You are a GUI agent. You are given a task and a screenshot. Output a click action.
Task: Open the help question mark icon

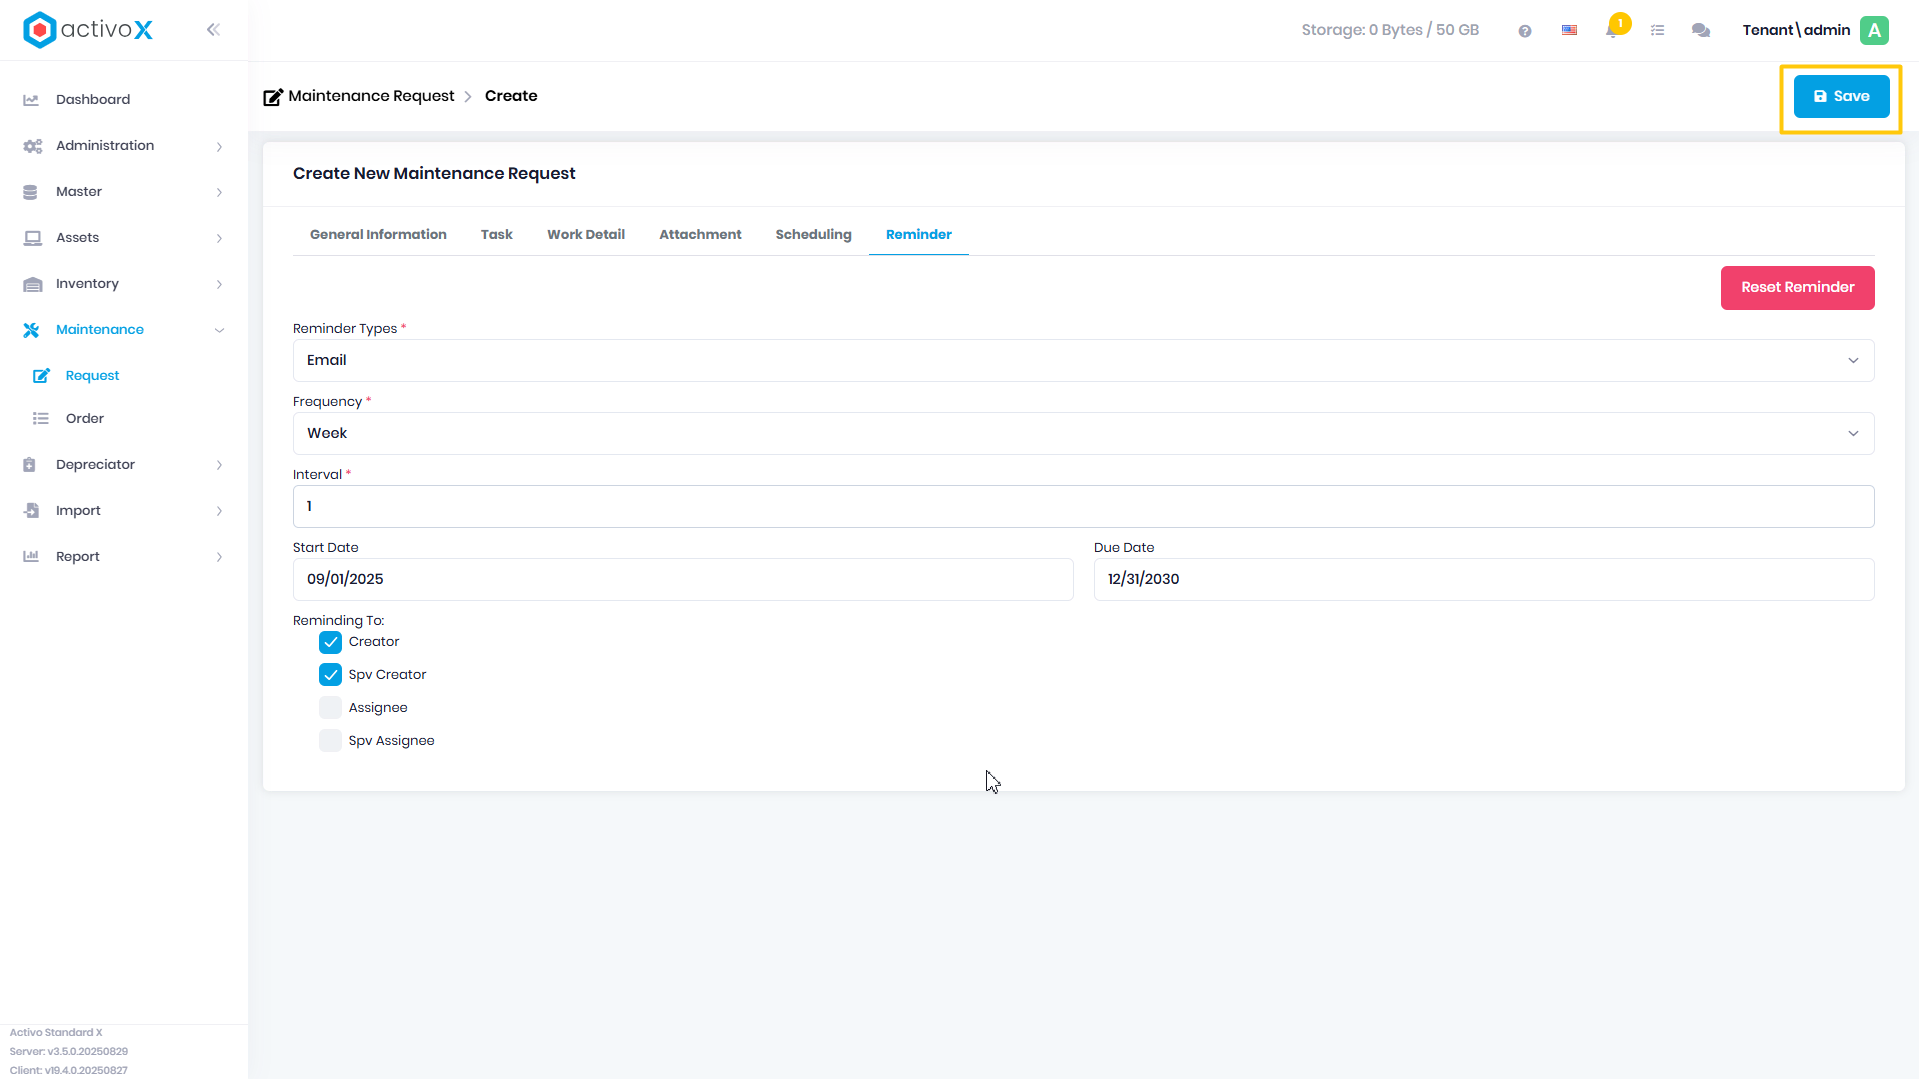point(1525,31)
